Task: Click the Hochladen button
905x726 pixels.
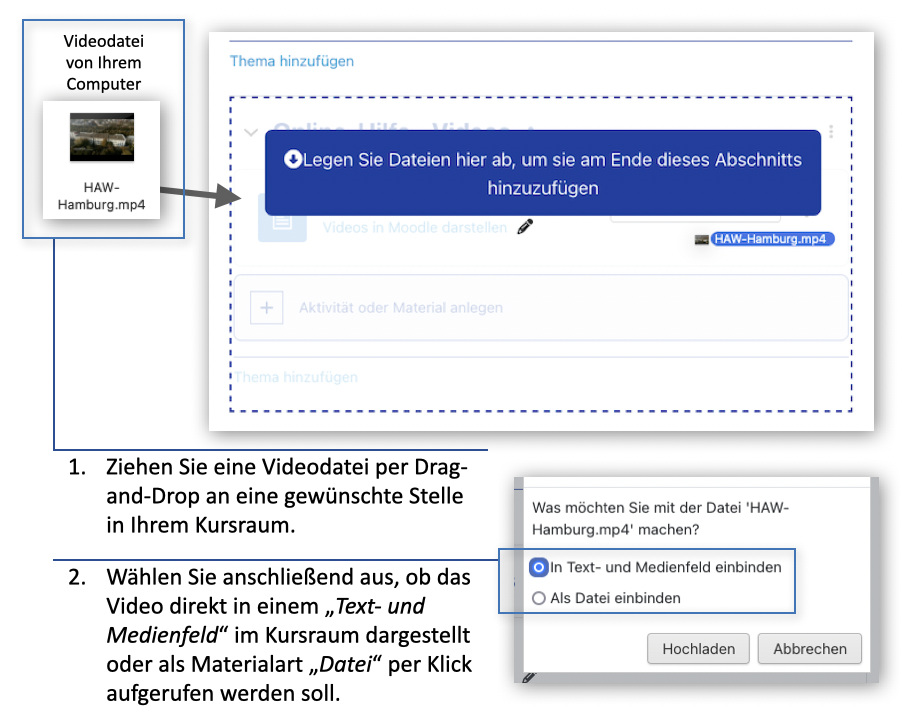Action: pos(698,649)
